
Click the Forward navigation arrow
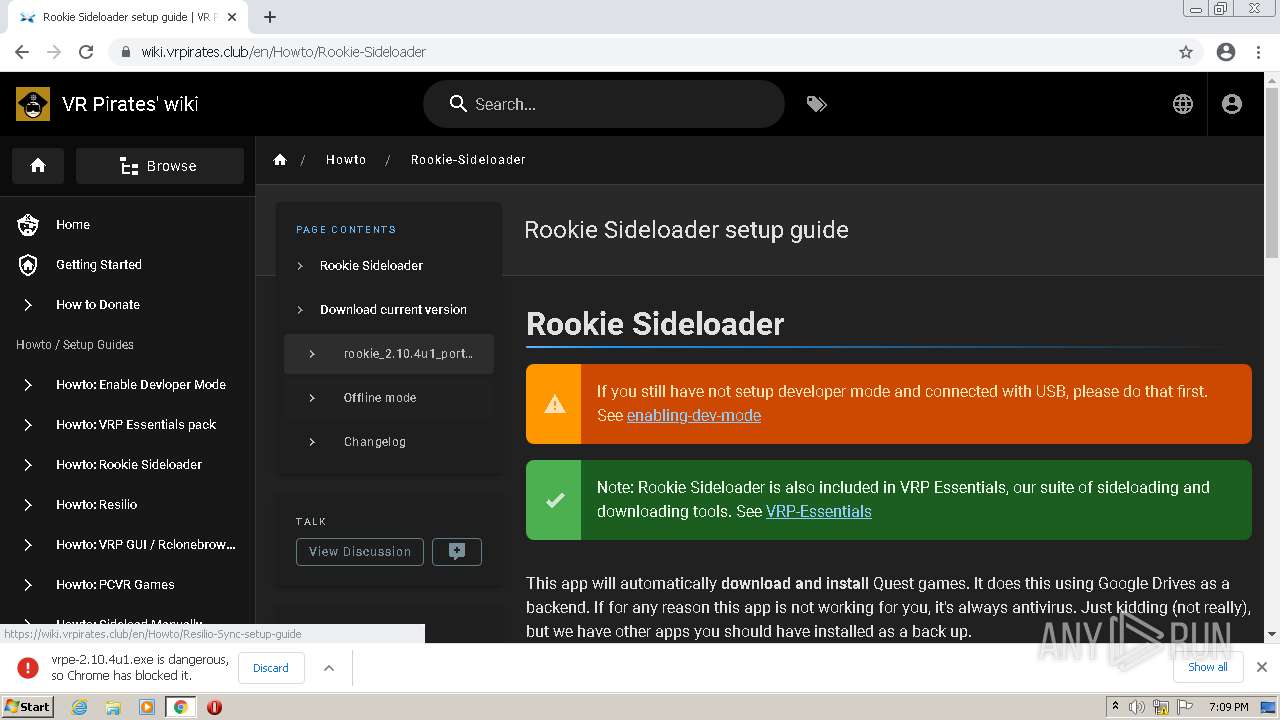click(x=54, y=52)
